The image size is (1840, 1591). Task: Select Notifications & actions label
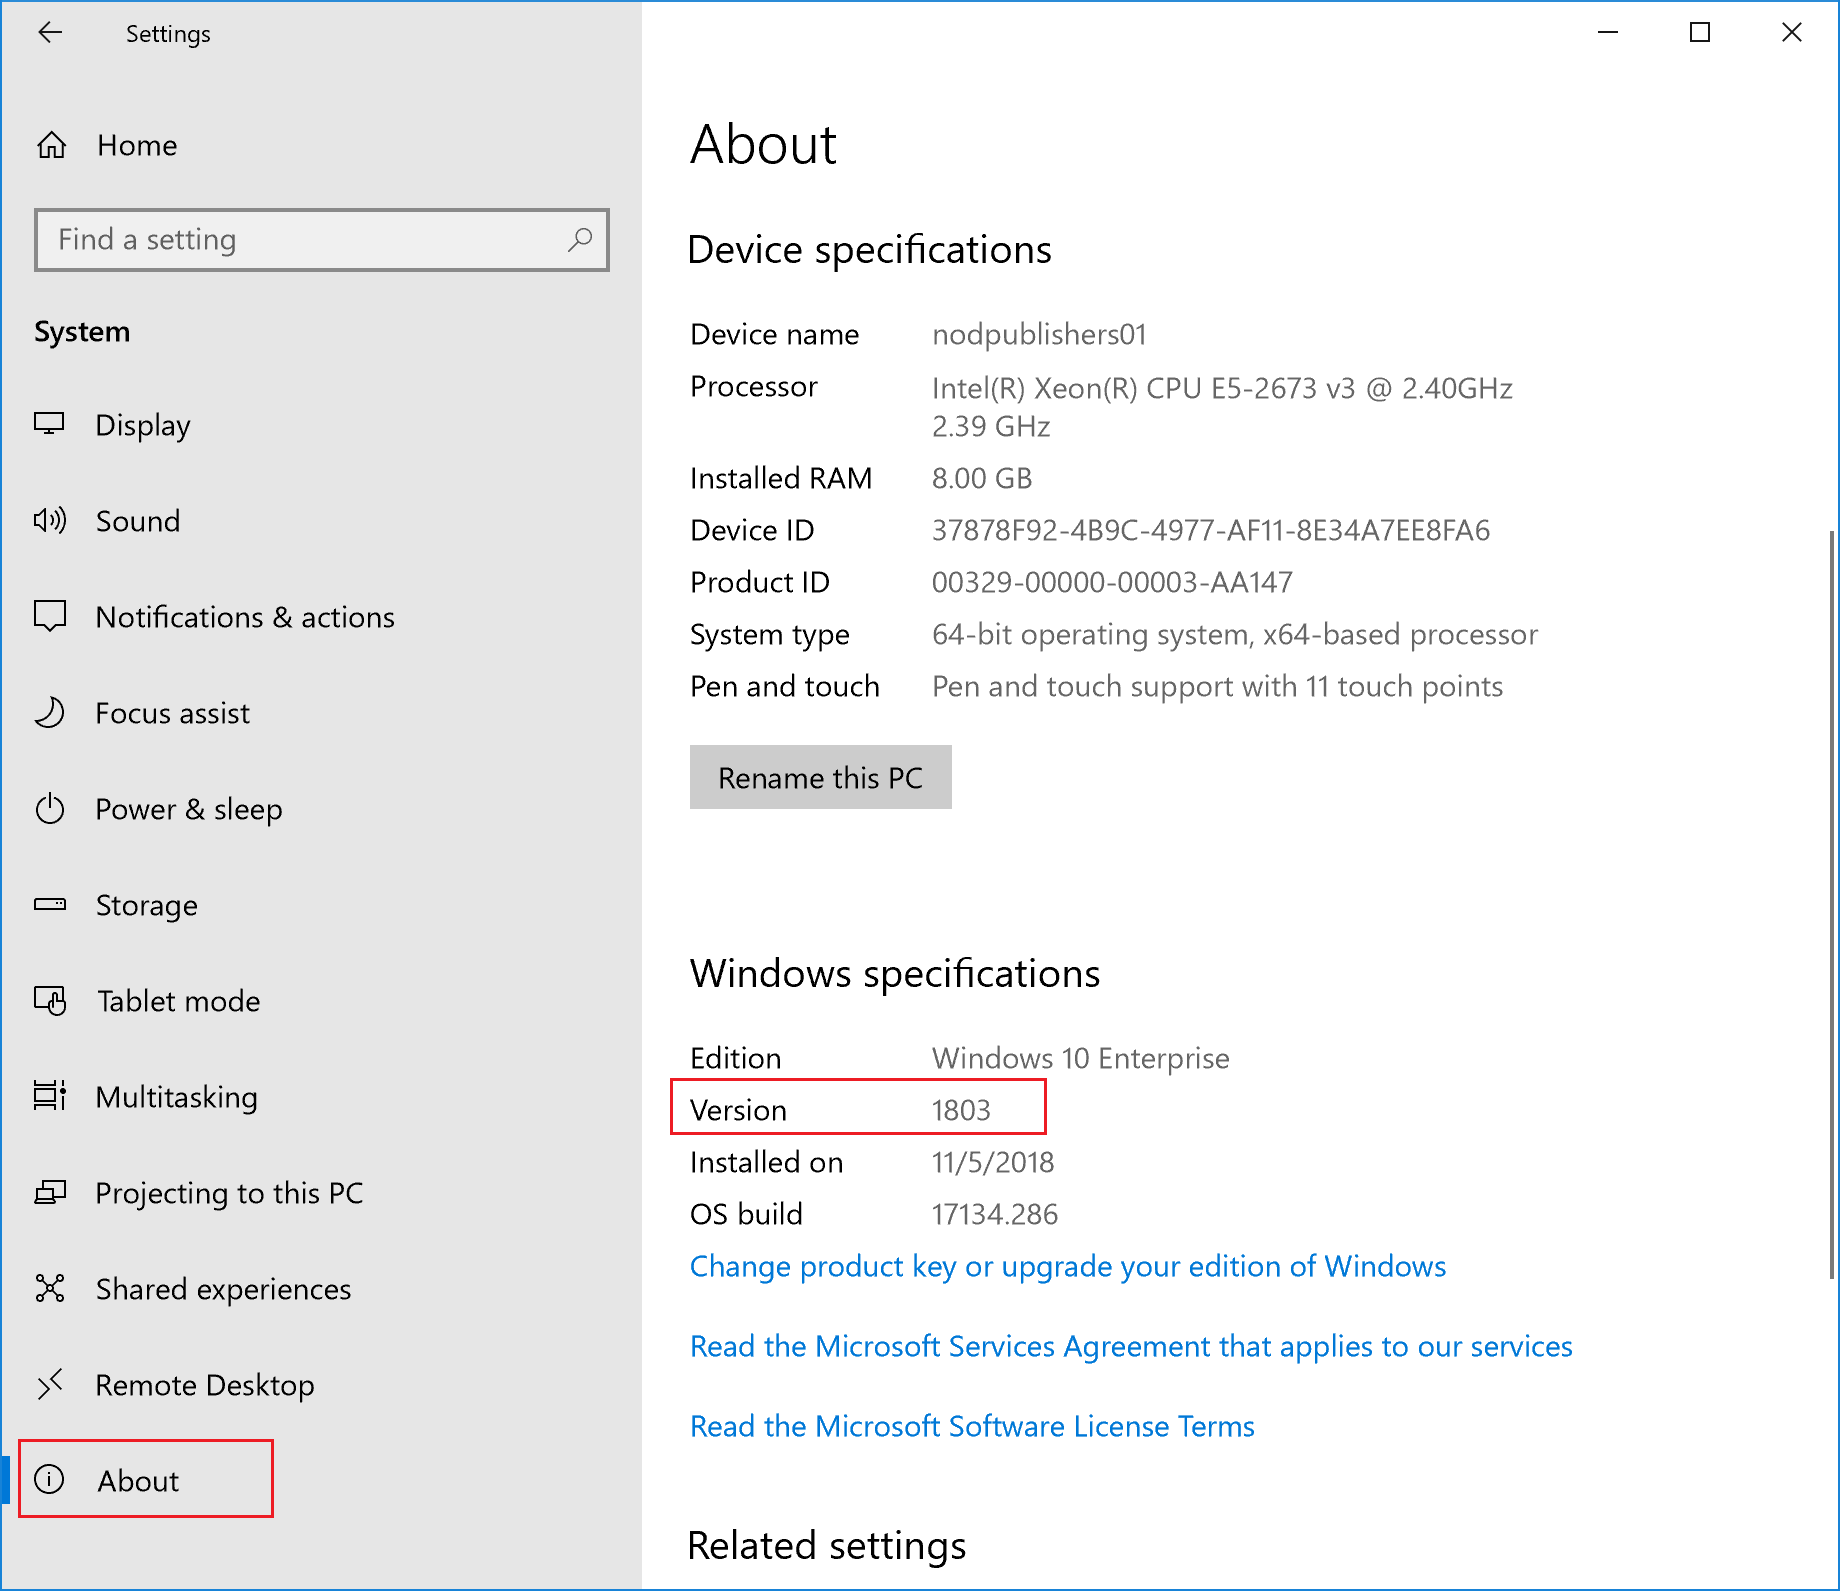(x=245, y=617)
